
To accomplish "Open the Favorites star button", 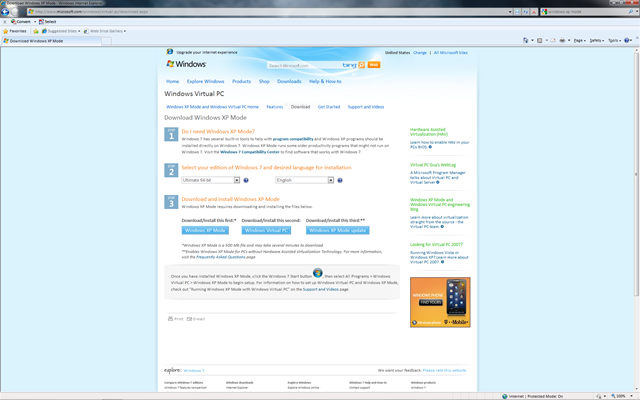I will (14, 31).
